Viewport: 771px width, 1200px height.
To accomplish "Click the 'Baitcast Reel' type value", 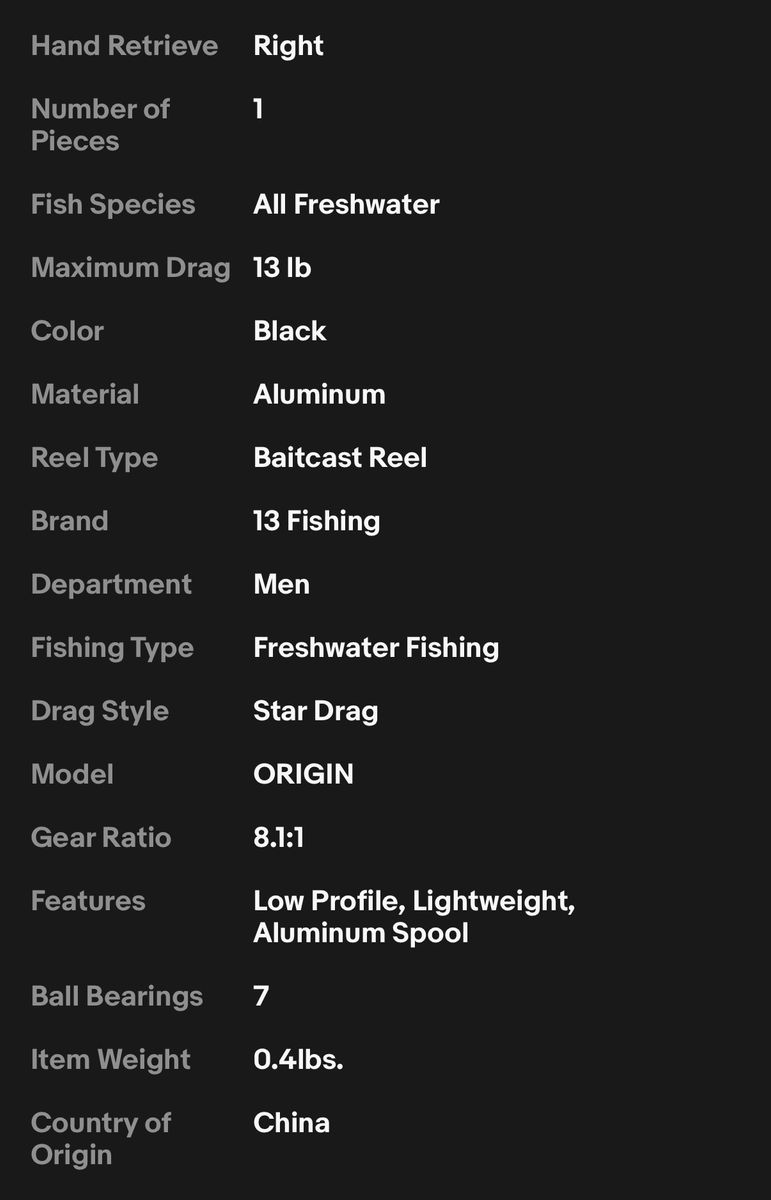I will (x=340, y=457).
